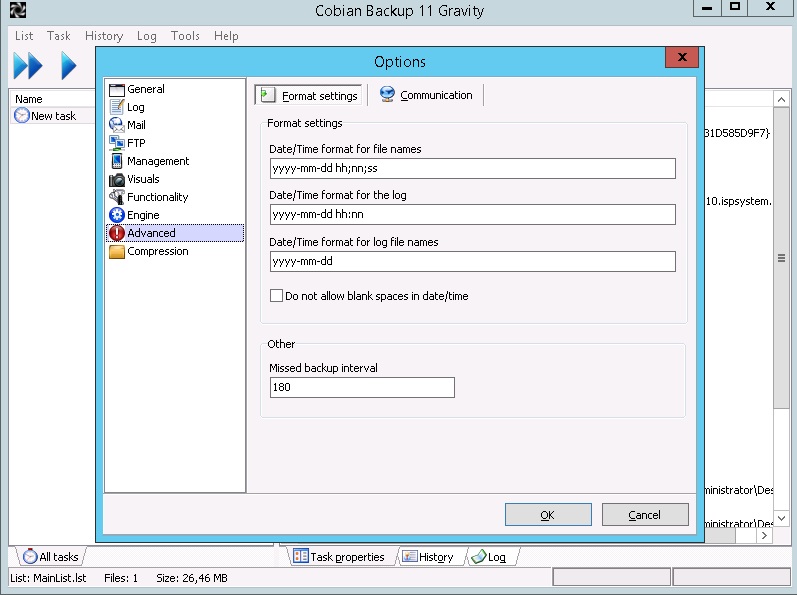The width and height of the screenshot is (797, 595).
Task: Select Compression in the options tree
Action: tap(158, 251)
